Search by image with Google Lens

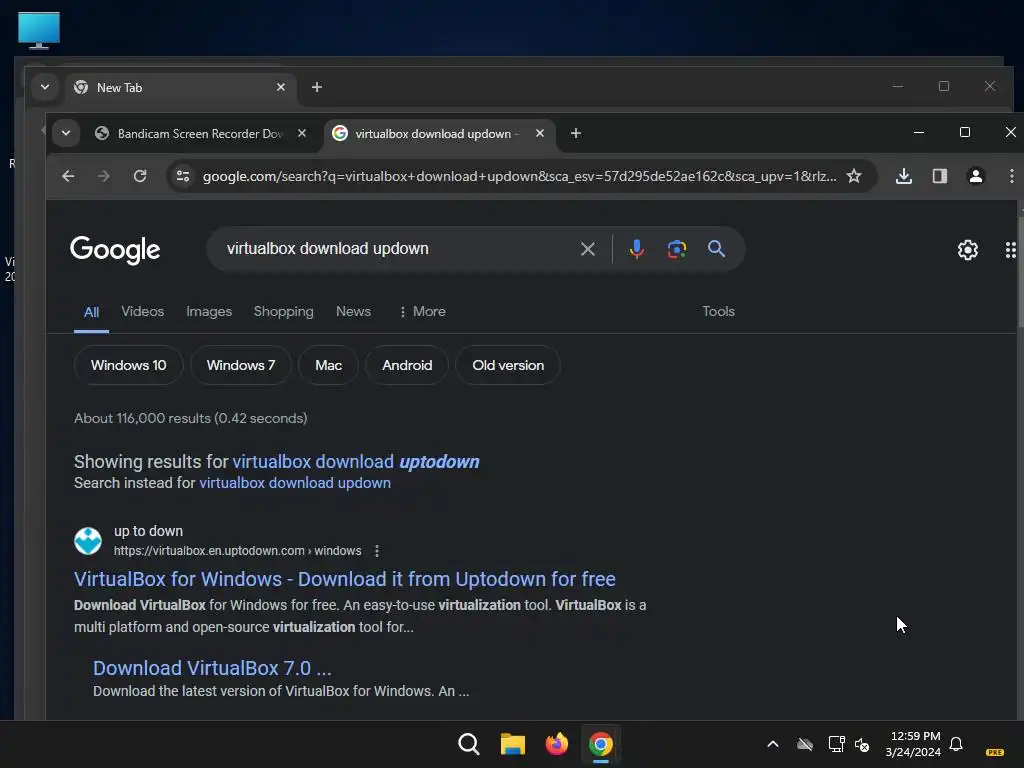[x=677, y=249]
